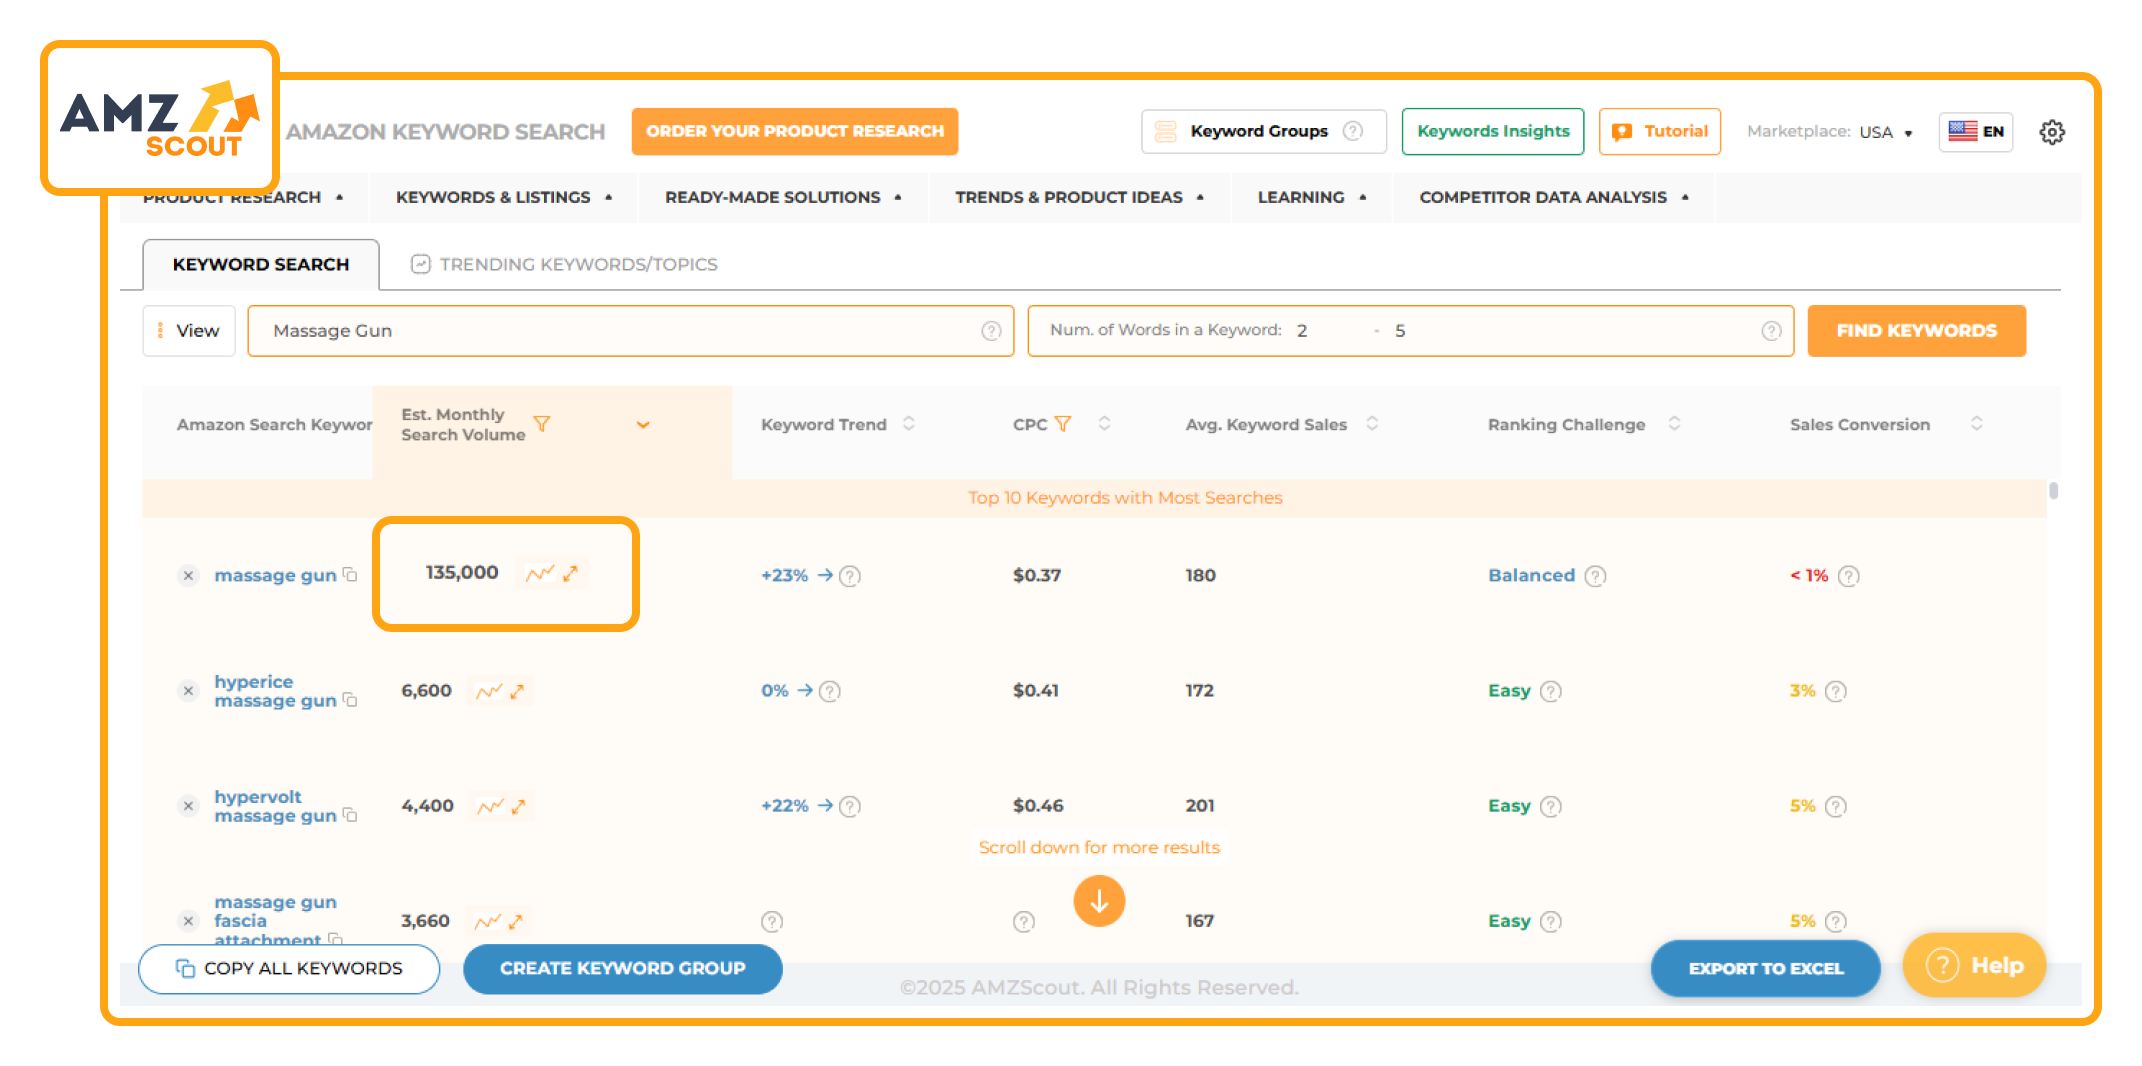Click Export to Excel button
2142x1066 pixels.
[x=1766, y=969]
